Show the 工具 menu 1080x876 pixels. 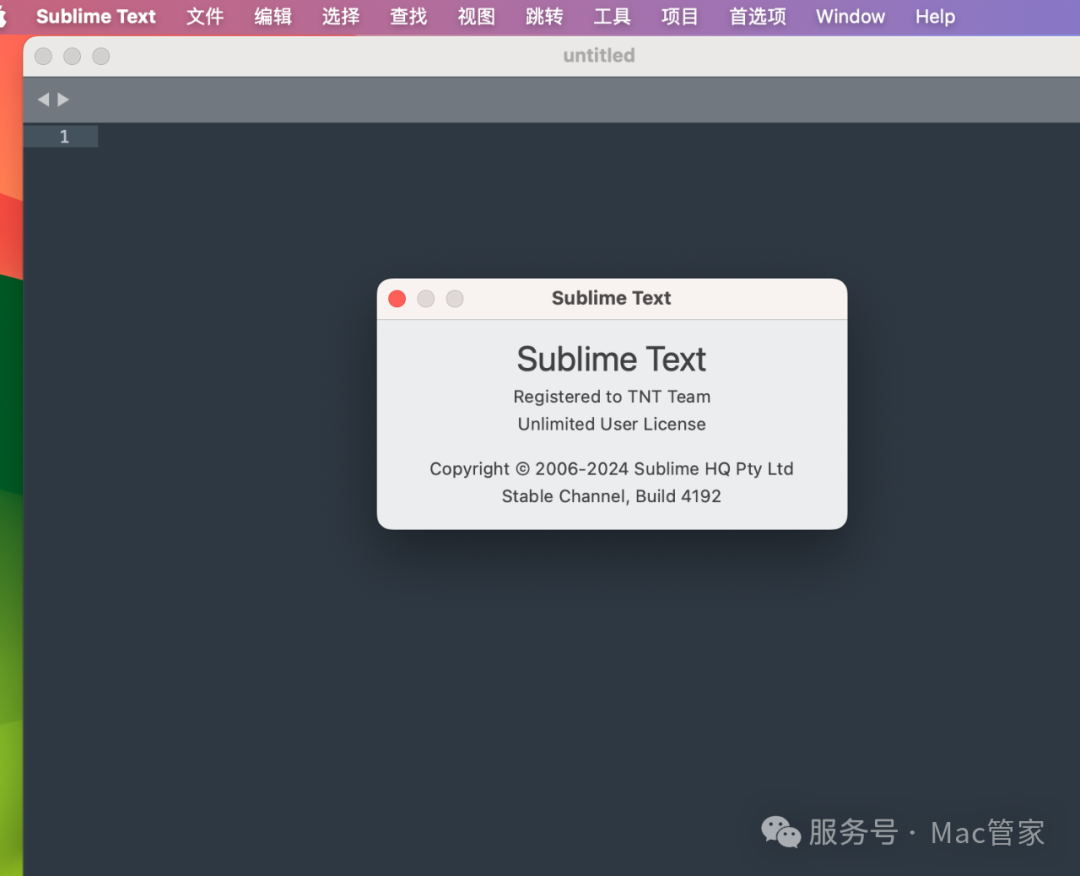tap(612, 17)
